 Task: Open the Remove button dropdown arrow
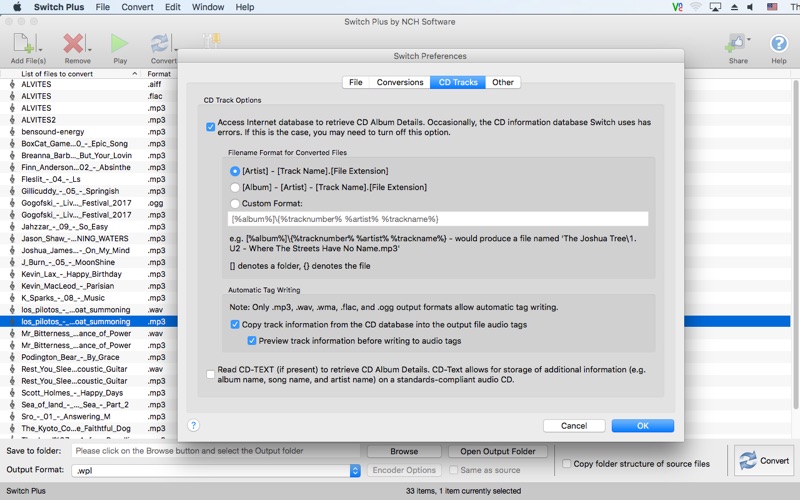(89, 49)
